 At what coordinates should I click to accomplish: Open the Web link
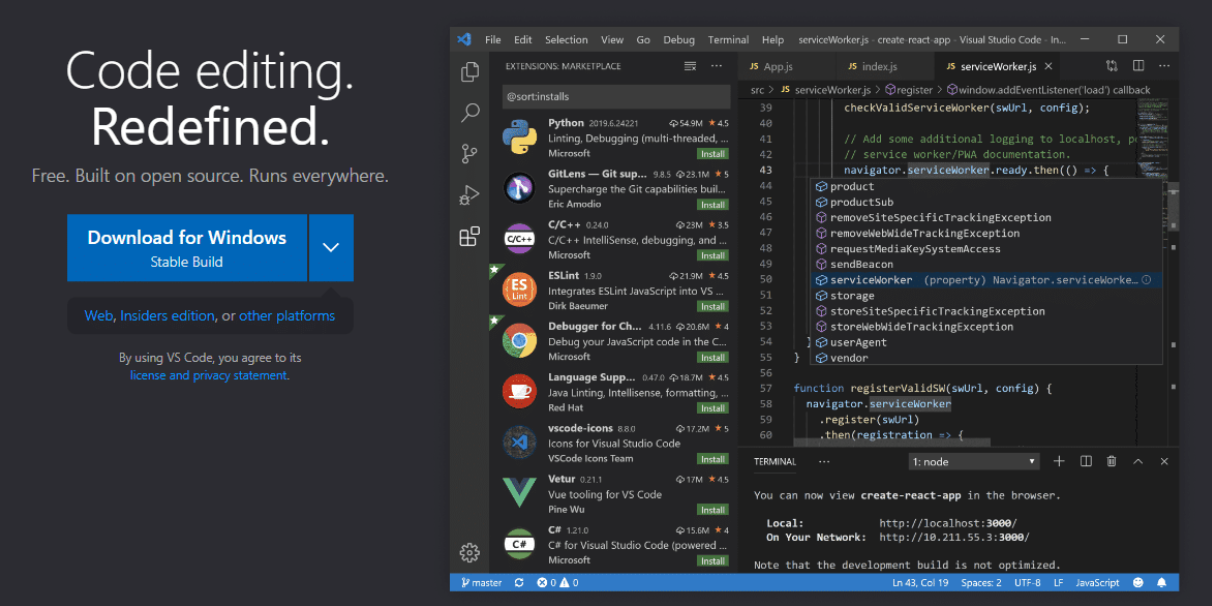(x=98, y=316)
